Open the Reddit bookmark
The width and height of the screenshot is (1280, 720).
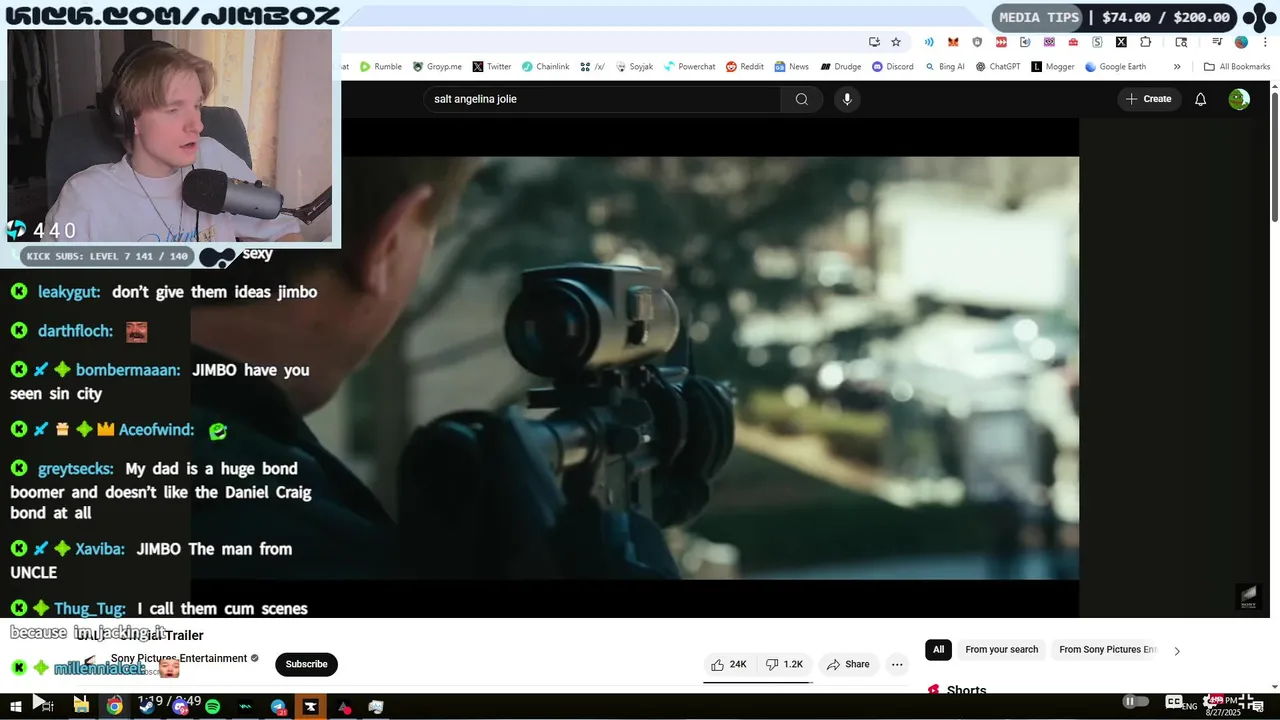[744, 67]
